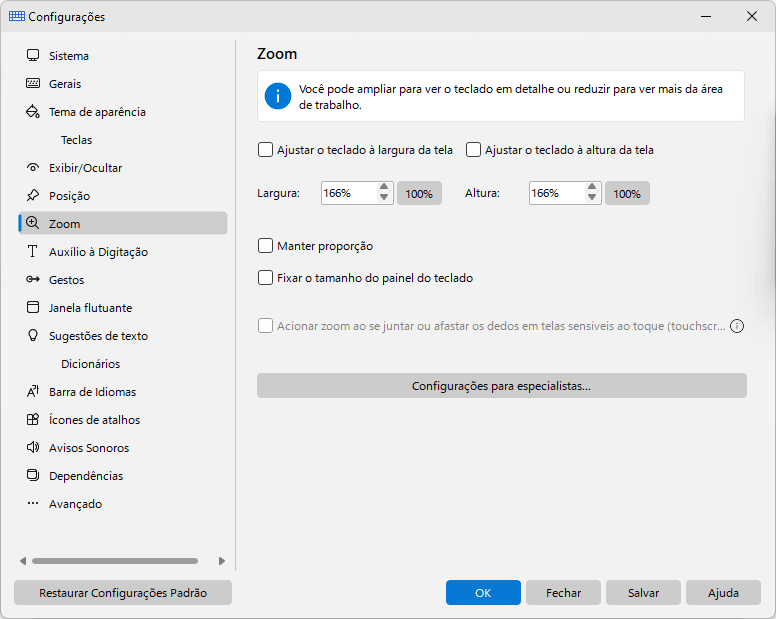Click the Avisos Sonoros speaker icon

tap(33, 447)
